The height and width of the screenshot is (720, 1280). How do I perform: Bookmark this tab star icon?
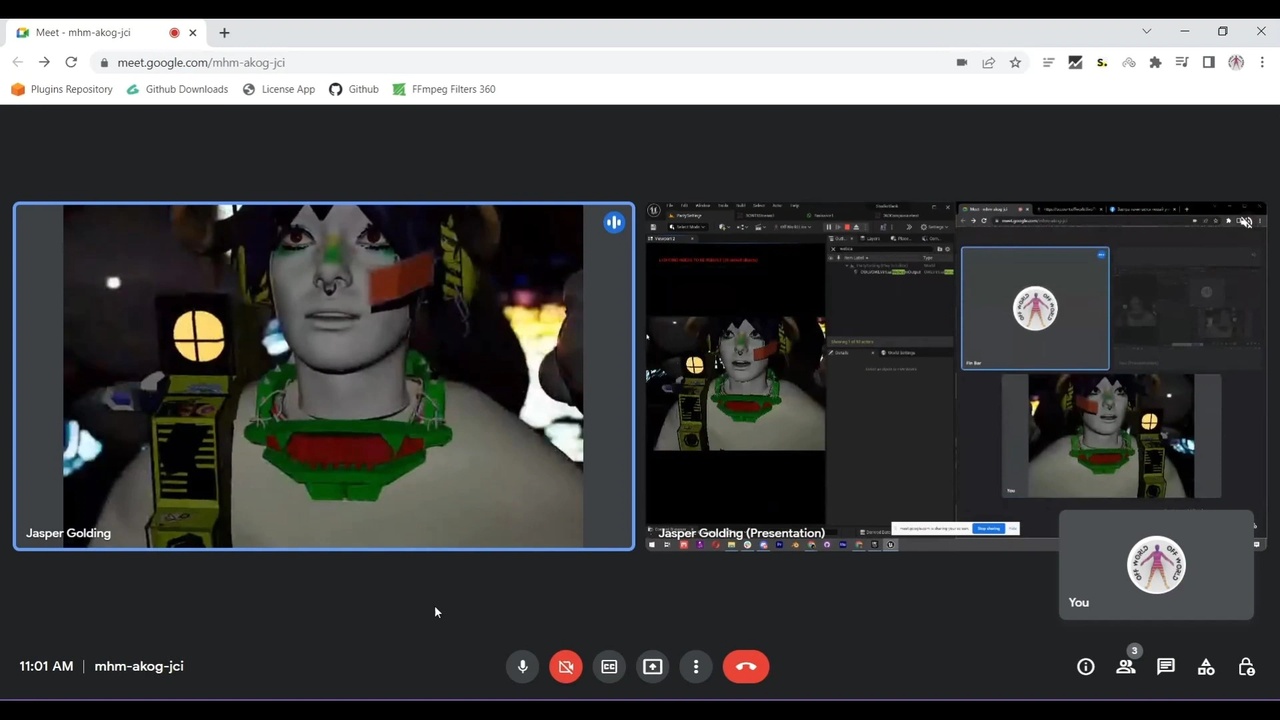click(x=1015, y=62)
